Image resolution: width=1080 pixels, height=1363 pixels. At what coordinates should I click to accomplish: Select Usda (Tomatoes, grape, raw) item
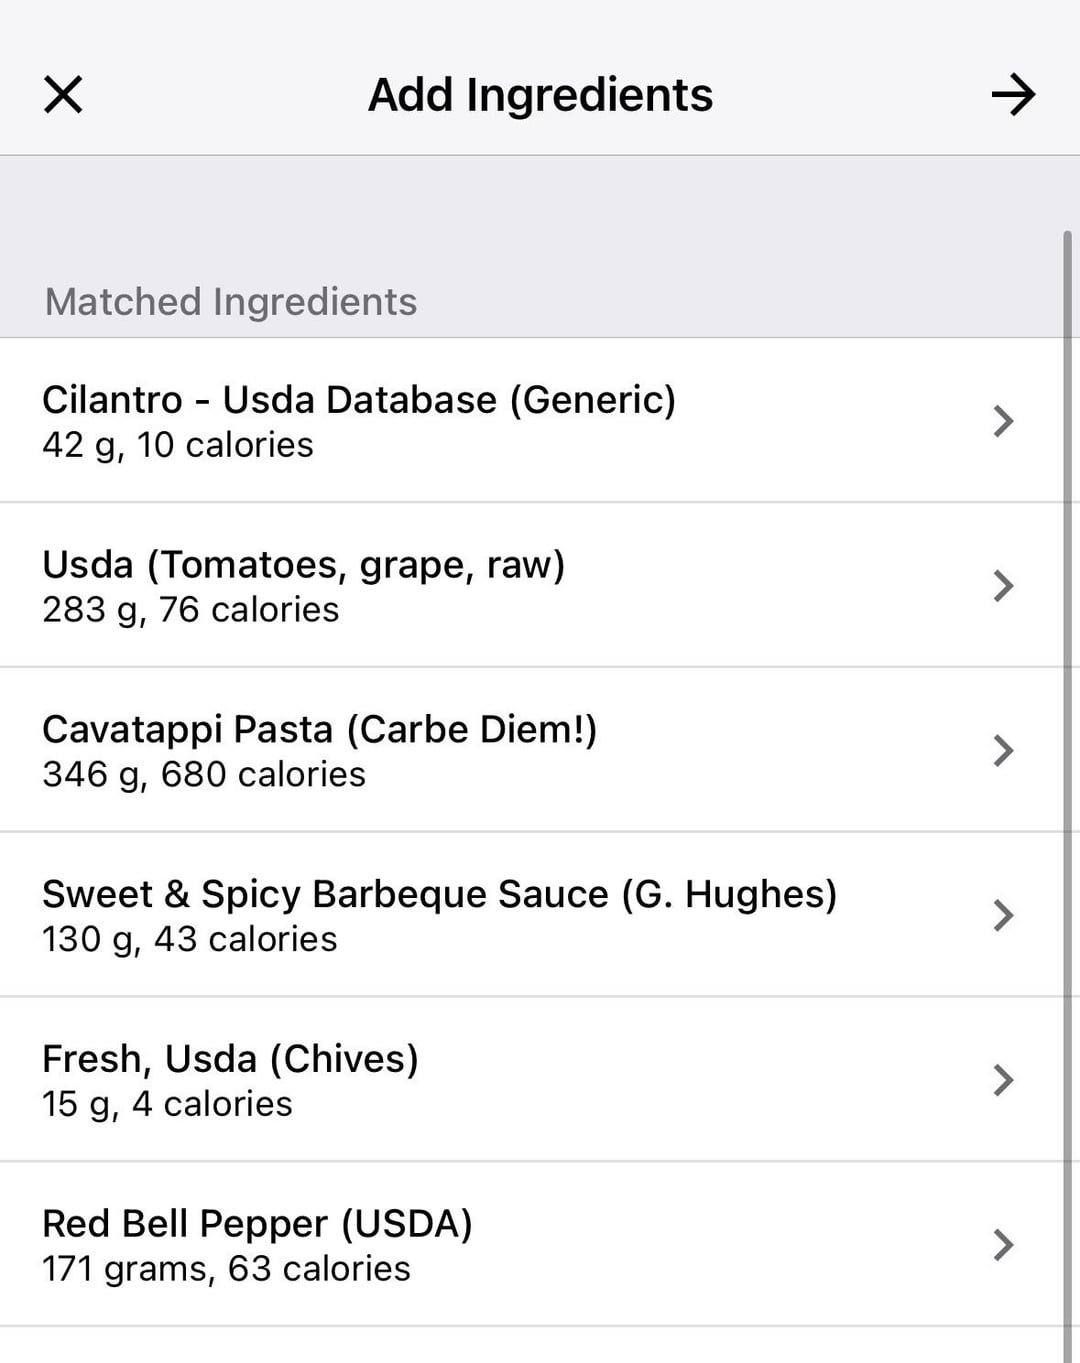coord(303,565)
